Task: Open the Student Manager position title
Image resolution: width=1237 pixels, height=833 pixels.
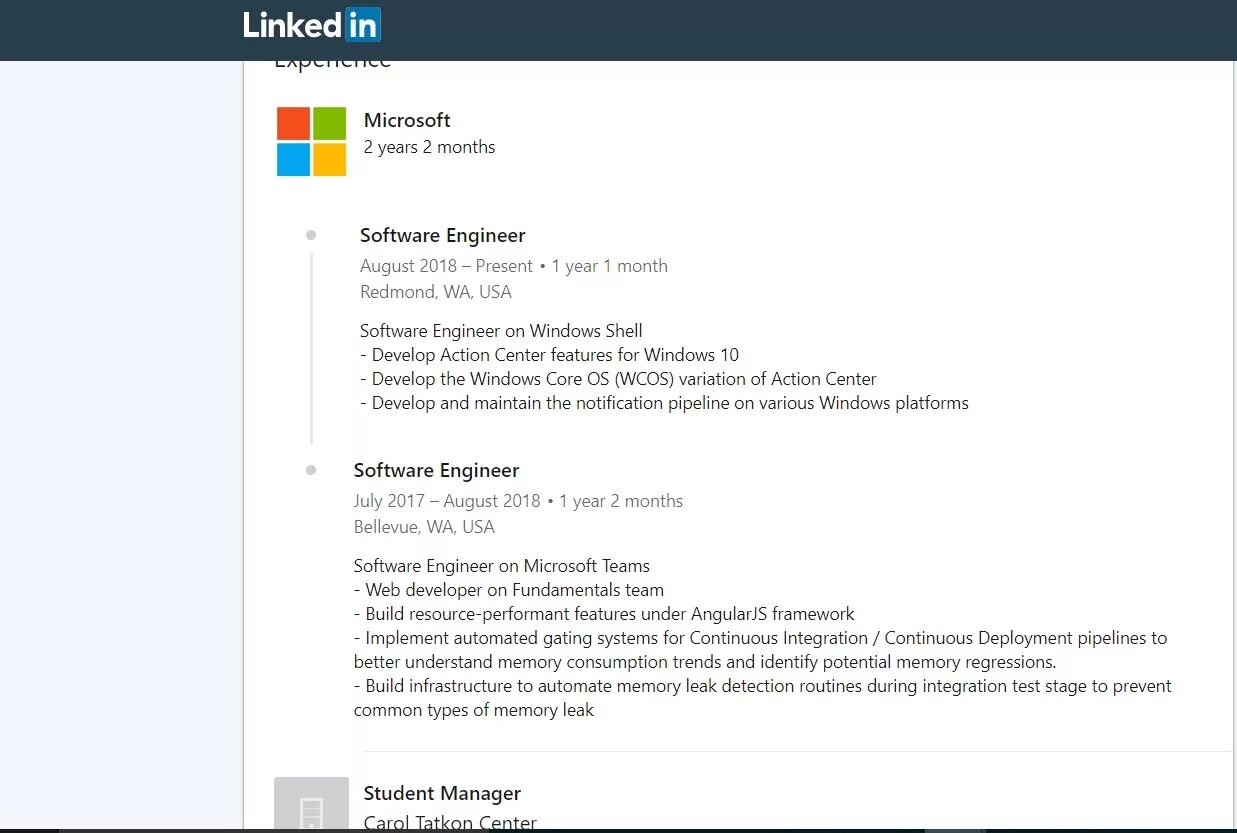Action: coord(442,793)
